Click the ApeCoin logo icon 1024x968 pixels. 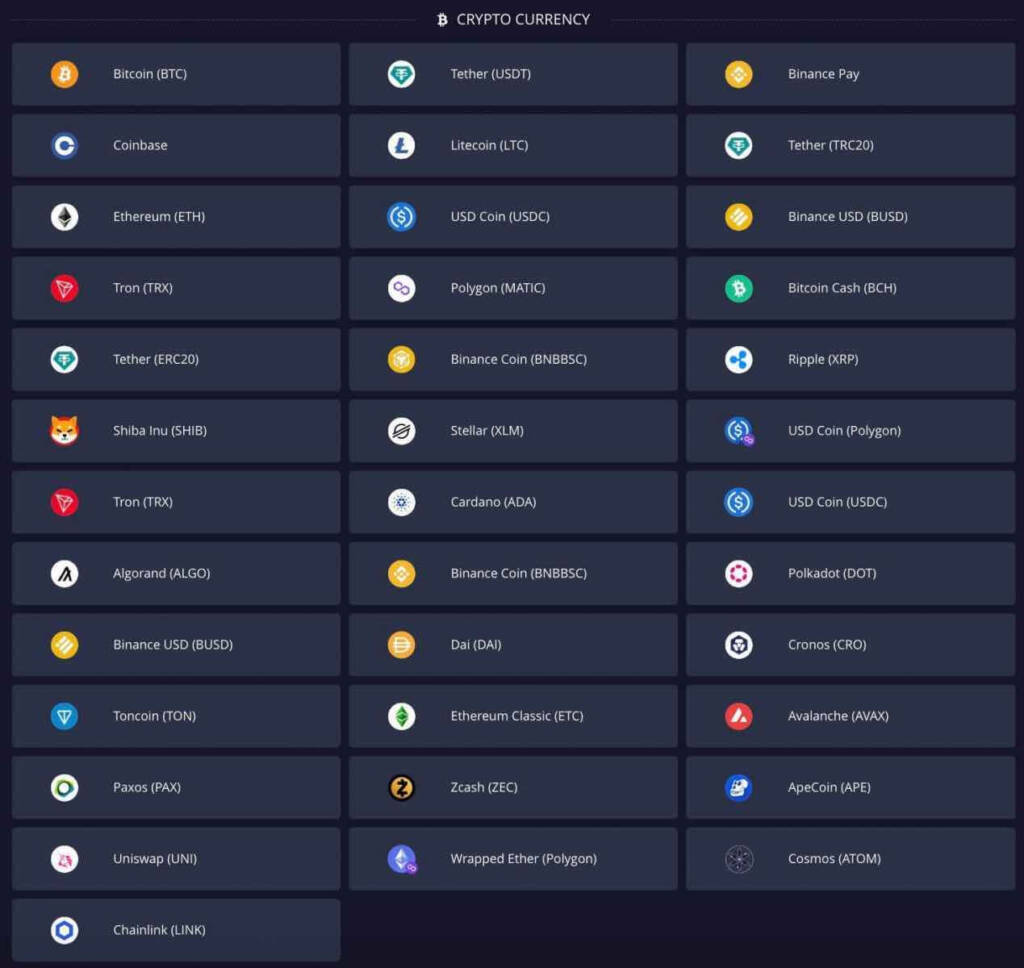738,788
